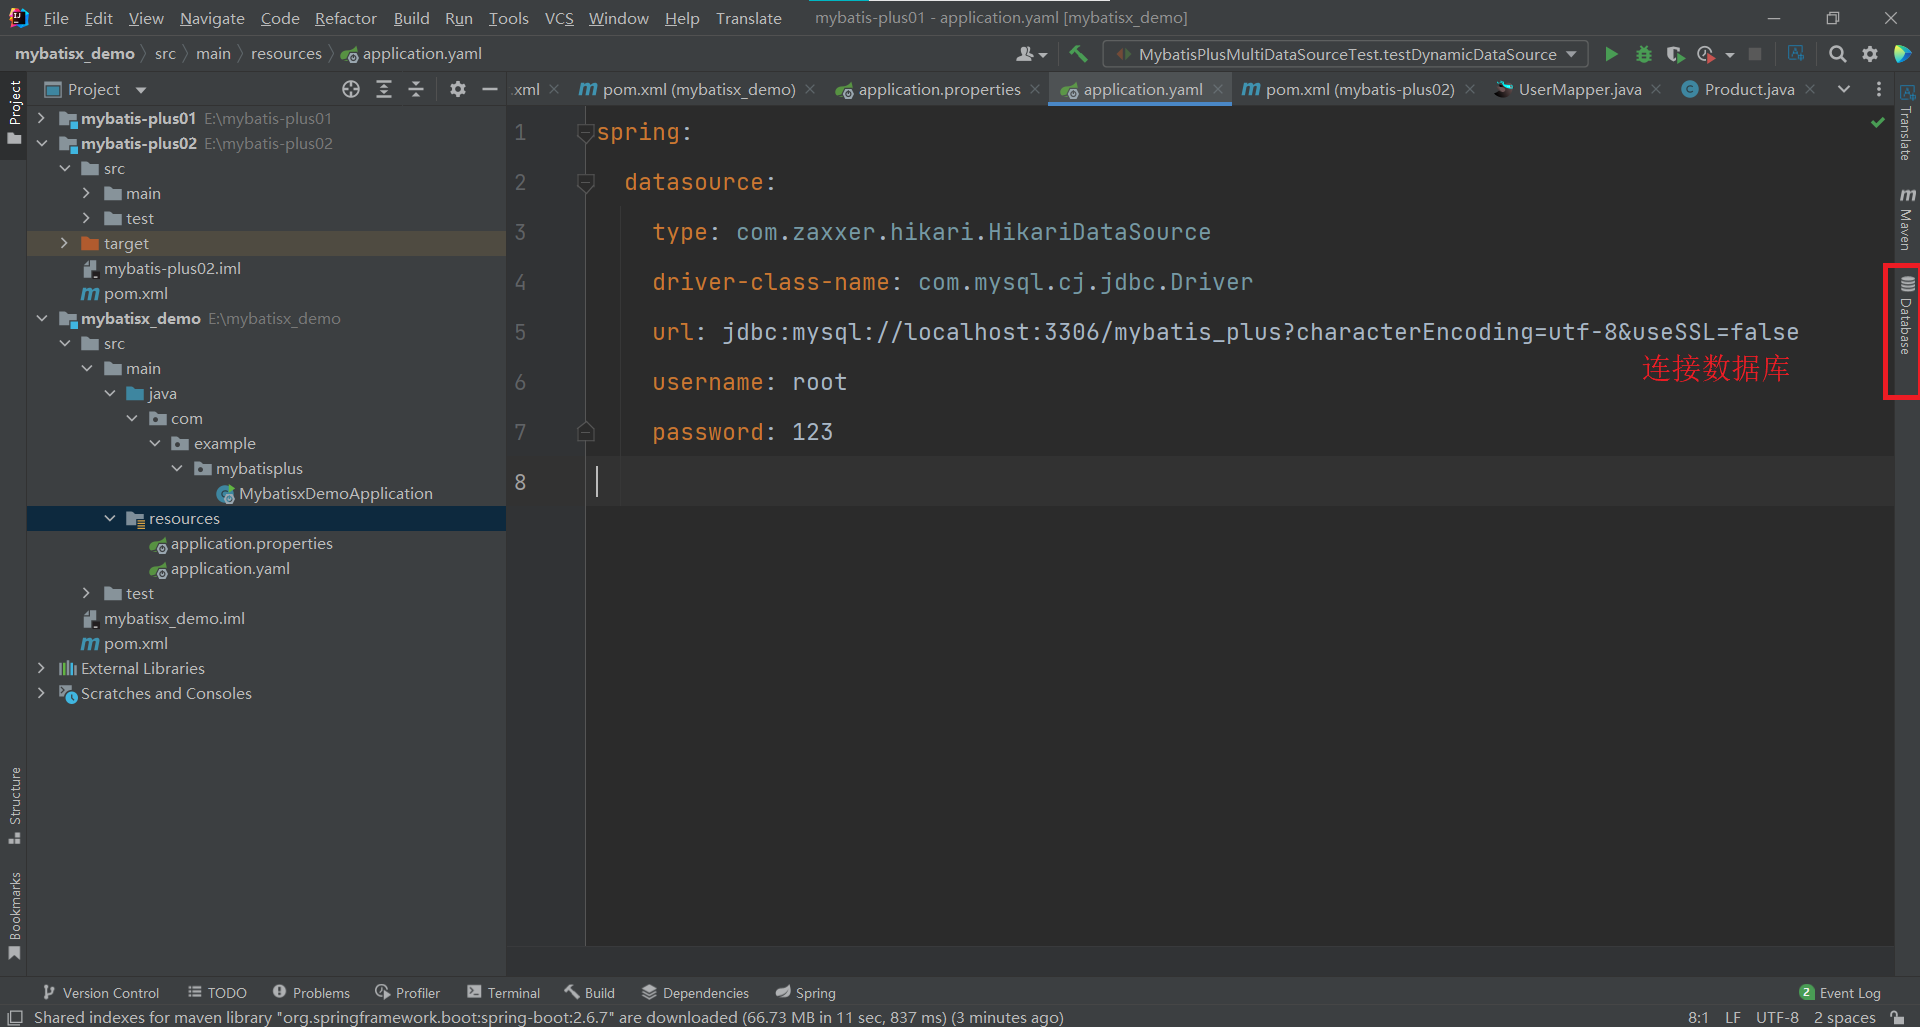Open the VCS menu

click(559, 18)
